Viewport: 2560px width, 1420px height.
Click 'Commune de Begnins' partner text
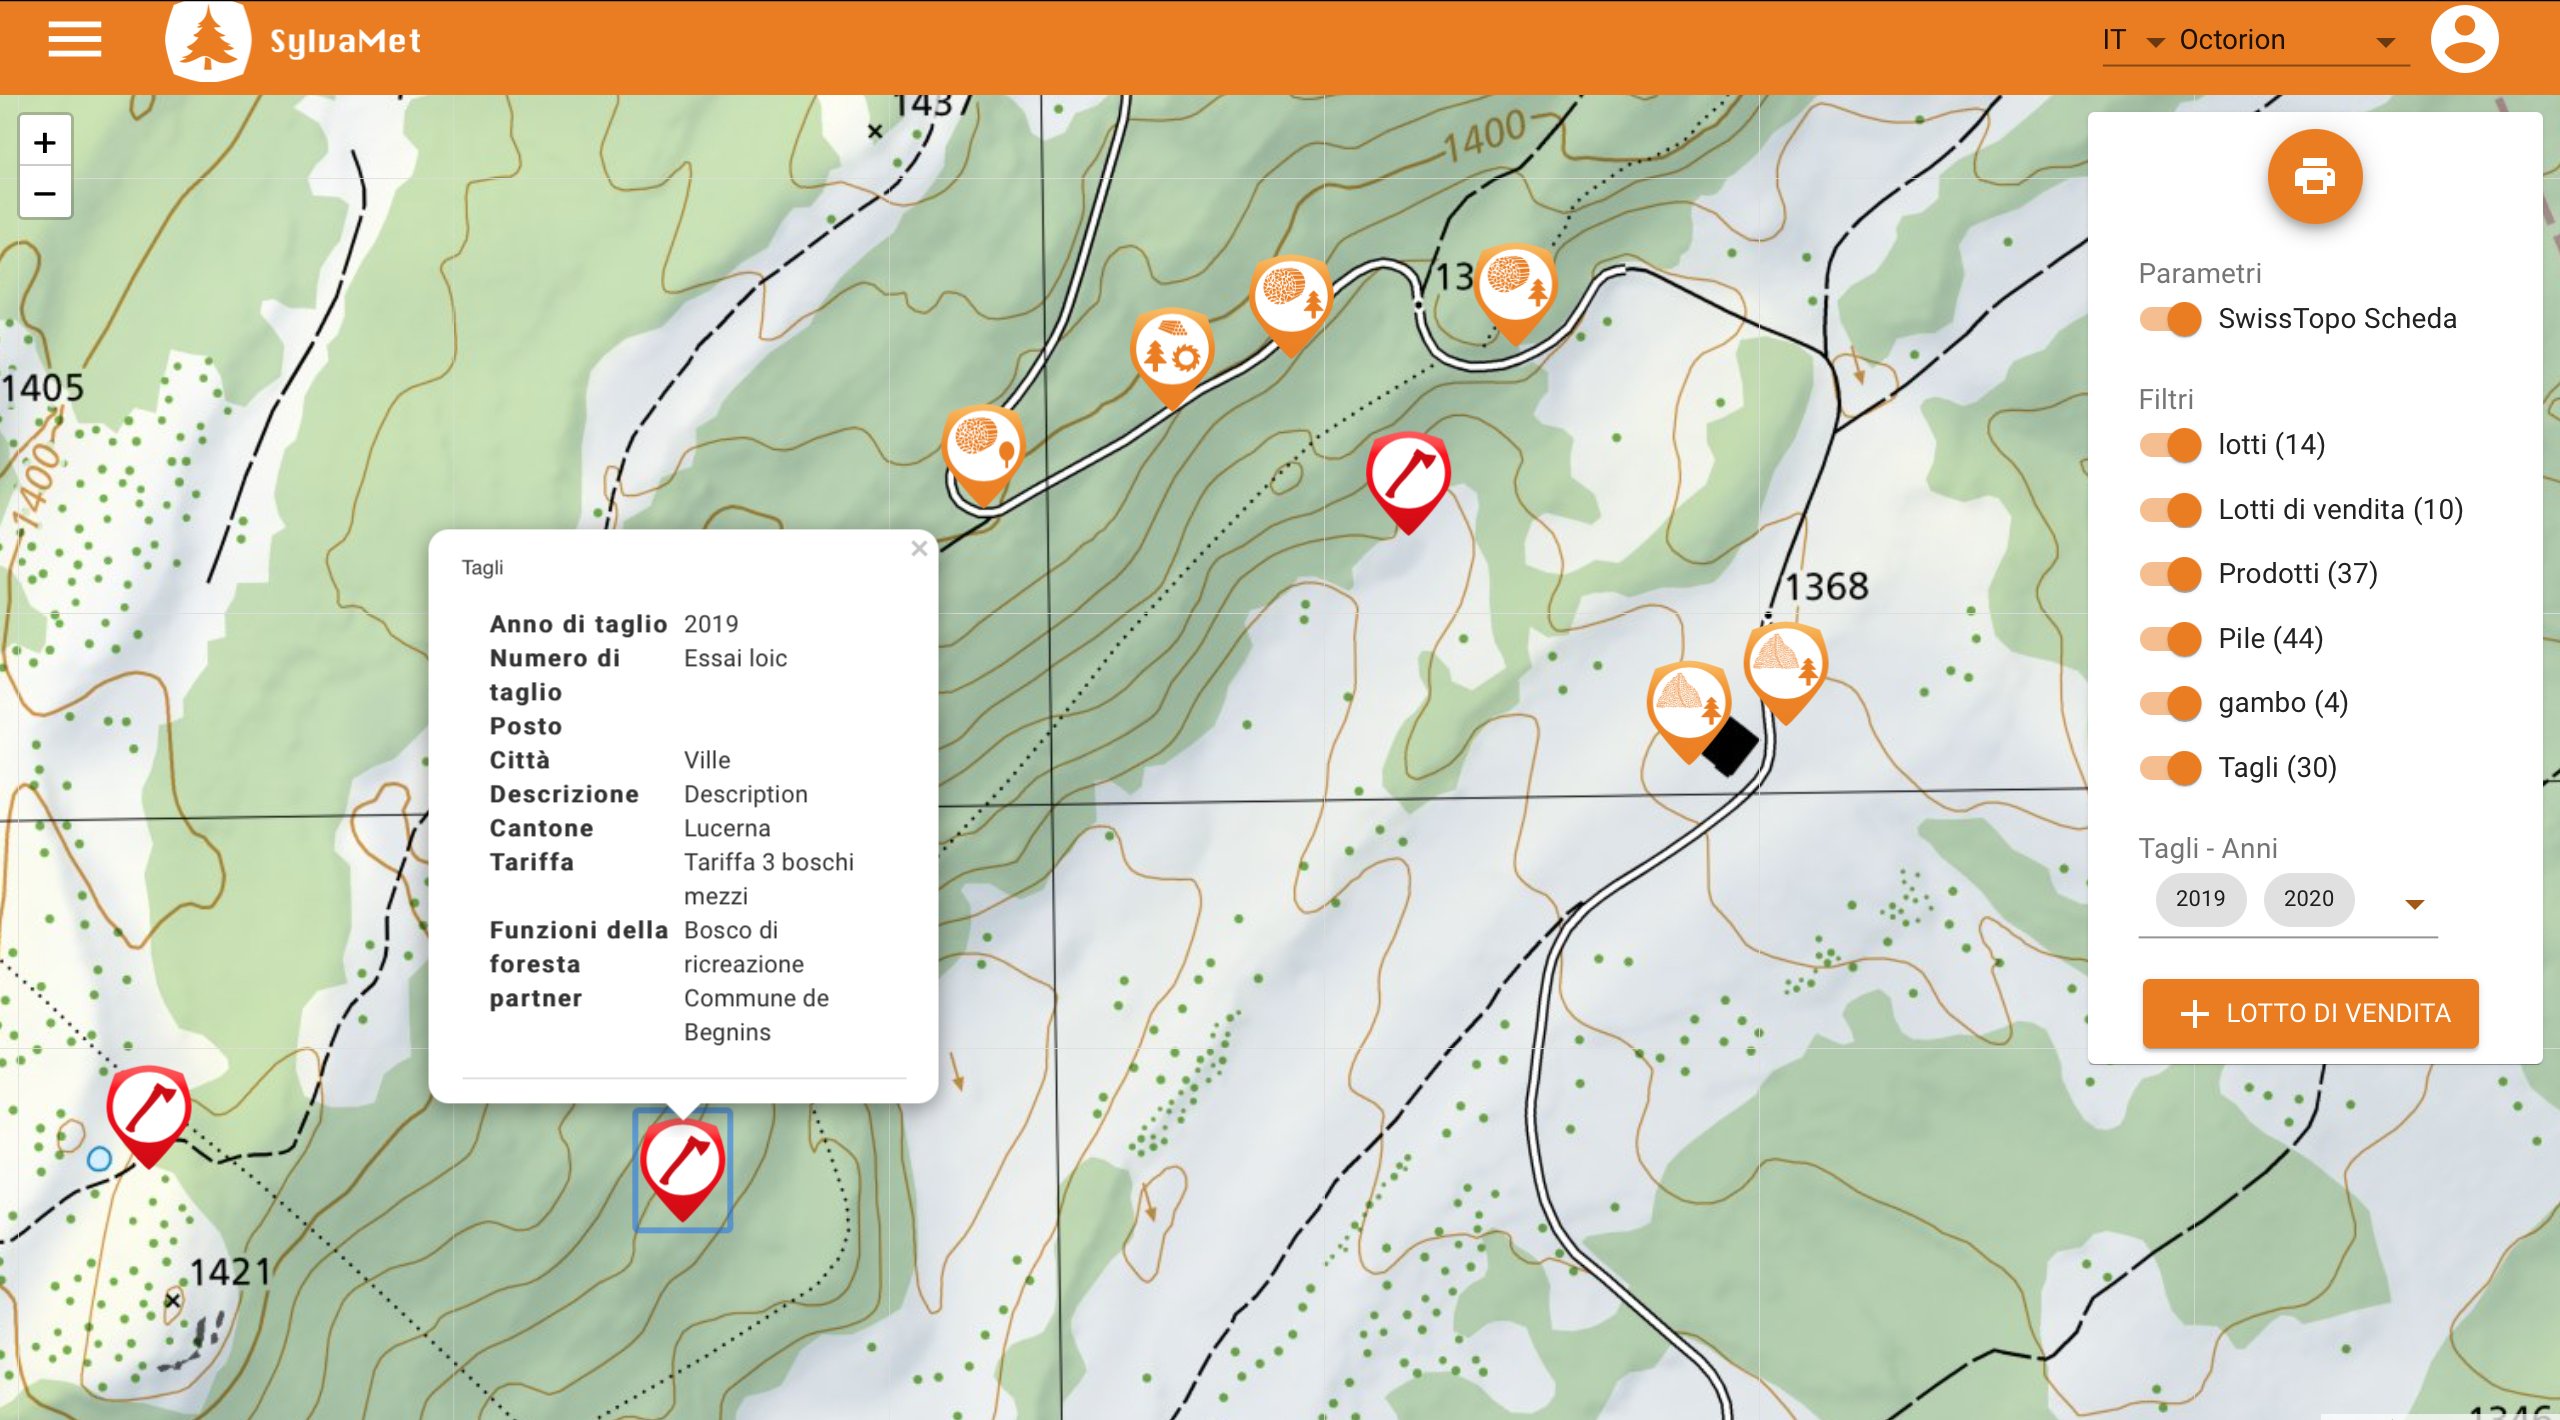pyautogui.click(x=756, y=1015)
